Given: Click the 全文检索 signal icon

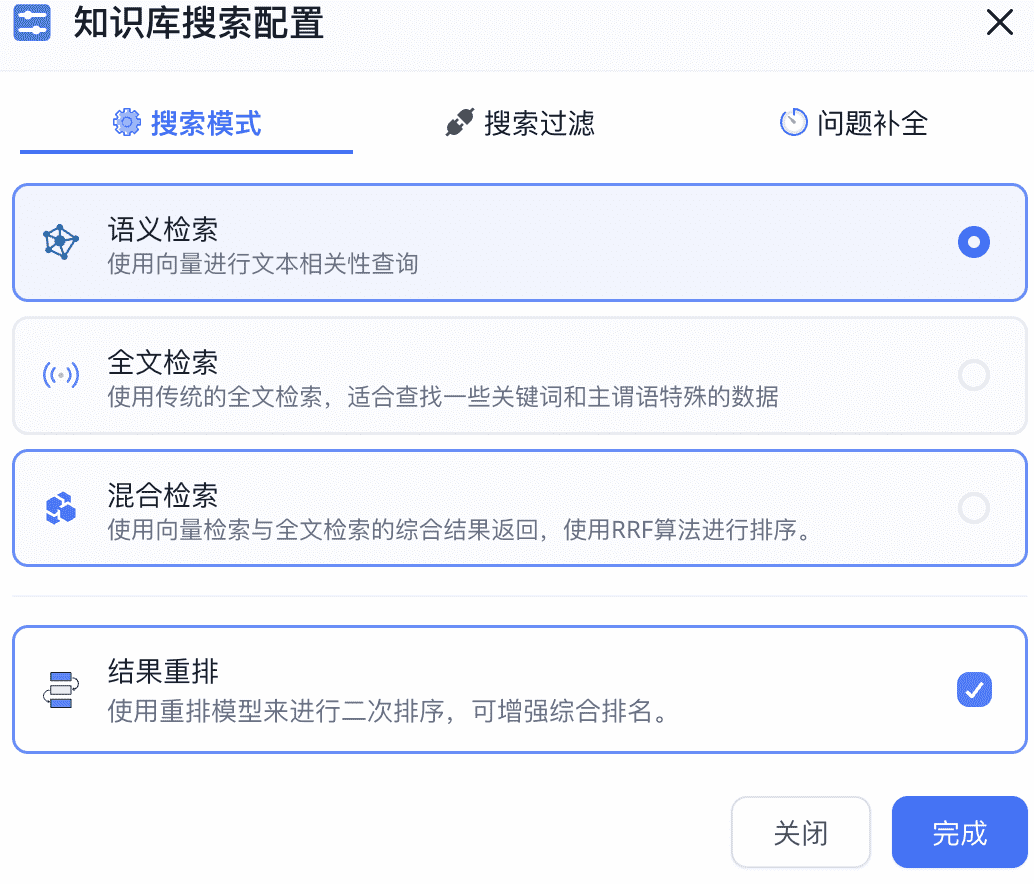Looking at the screenshot, I should (x=61, y=375).
